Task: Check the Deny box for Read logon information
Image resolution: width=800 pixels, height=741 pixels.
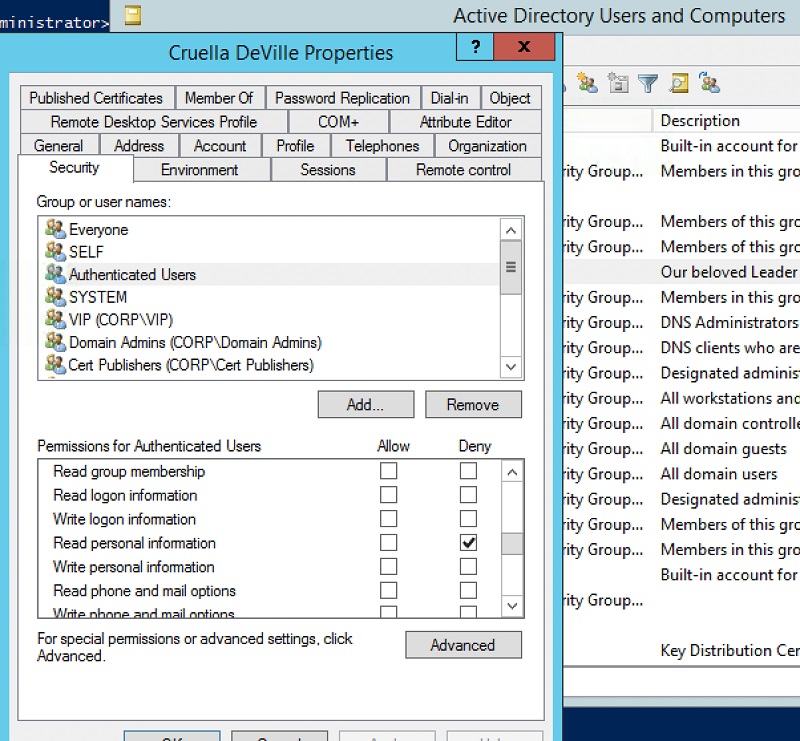Action: point(470,495)
